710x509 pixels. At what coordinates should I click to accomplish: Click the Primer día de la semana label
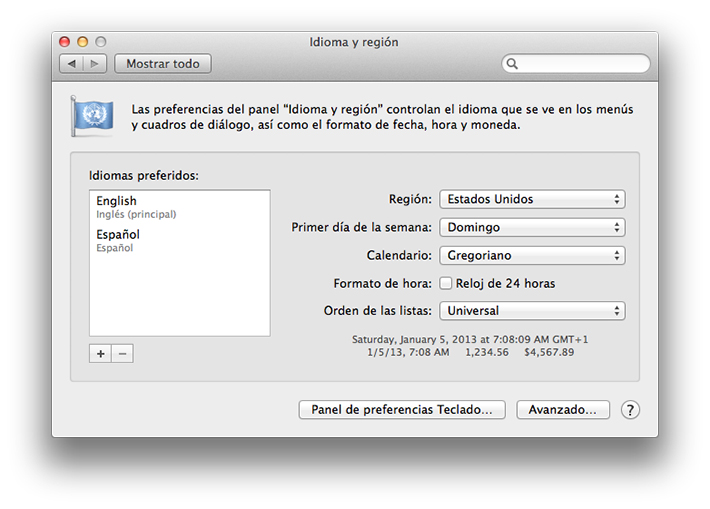pyautogui.click(x=361, y=227)
